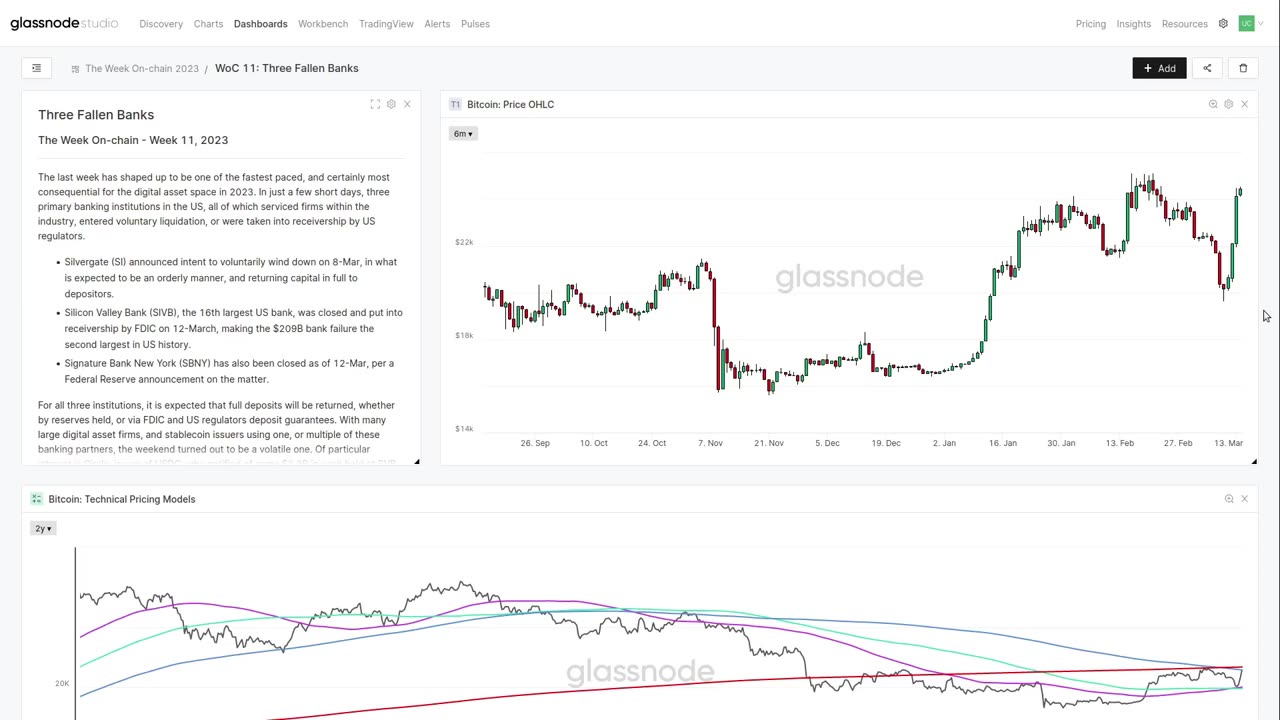Screen dimensions: 1280x720
Task: Go to Pricing page
Action: 1091,23
